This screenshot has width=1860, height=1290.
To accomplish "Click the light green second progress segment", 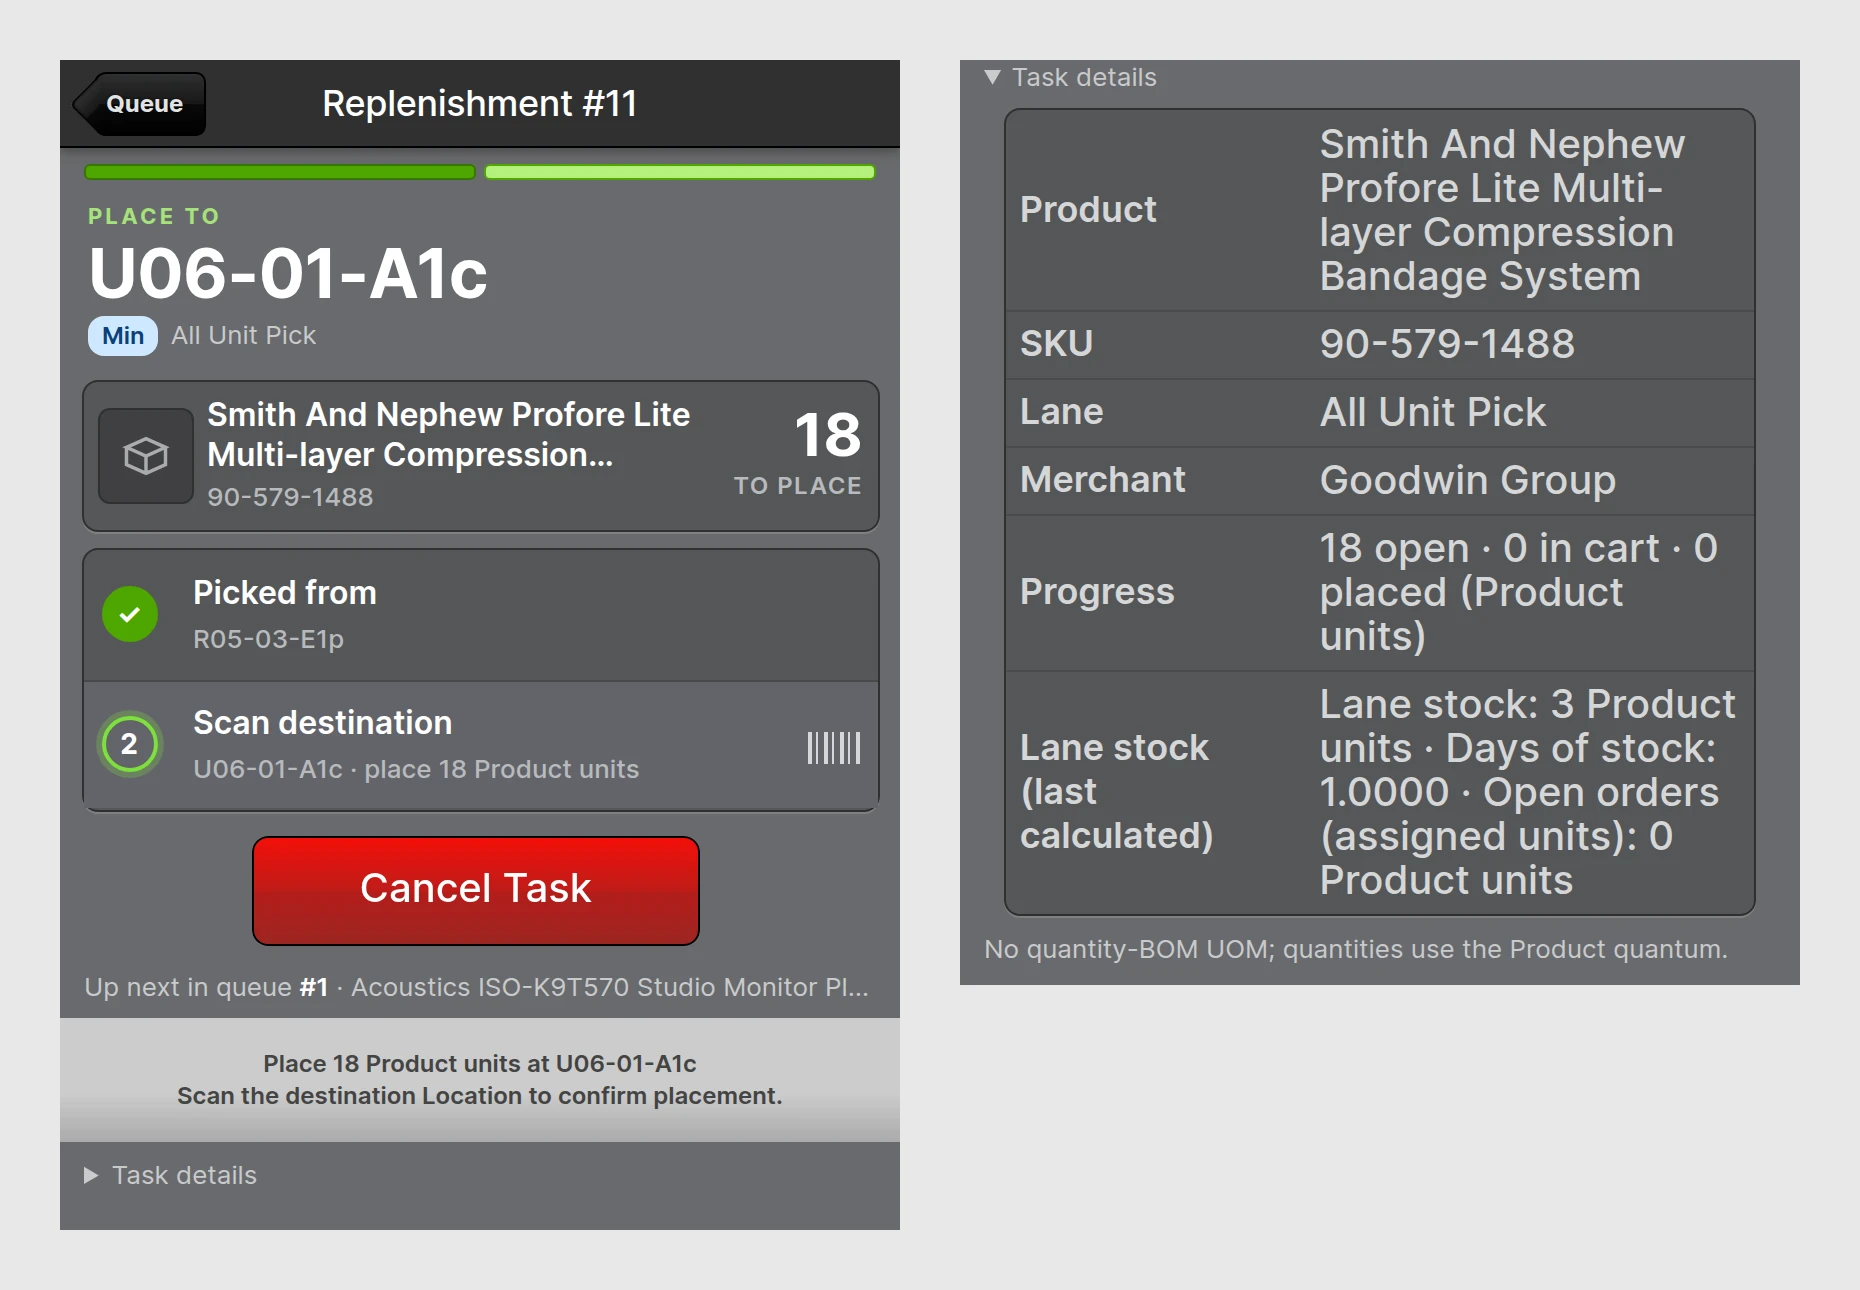I will click(680, 172).
